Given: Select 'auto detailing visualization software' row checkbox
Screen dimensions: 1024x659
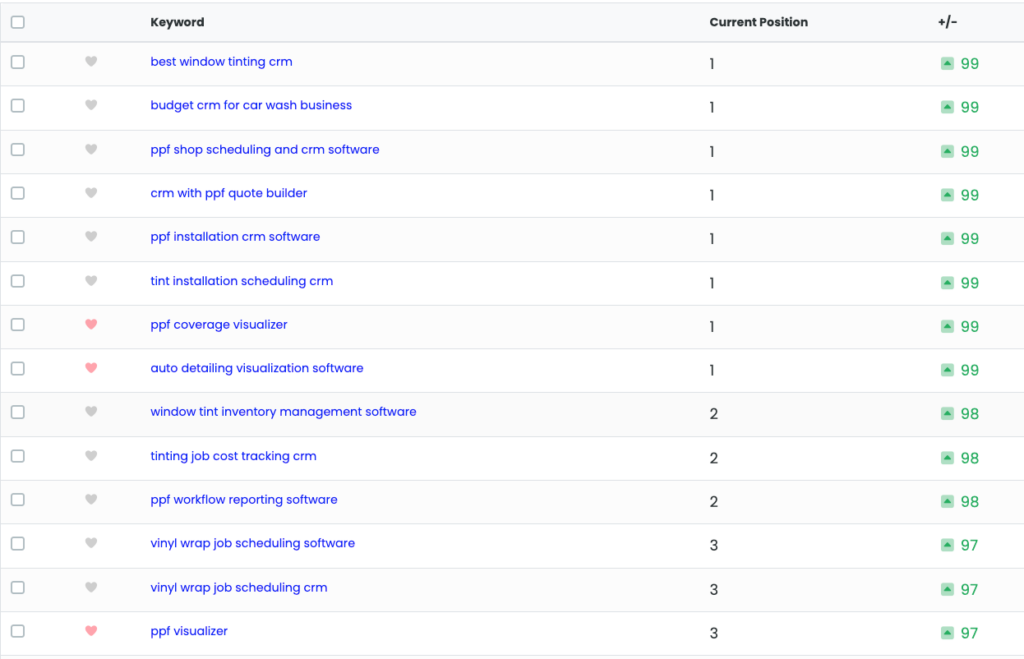Looking at the screenshot, I should pos(18,368).
